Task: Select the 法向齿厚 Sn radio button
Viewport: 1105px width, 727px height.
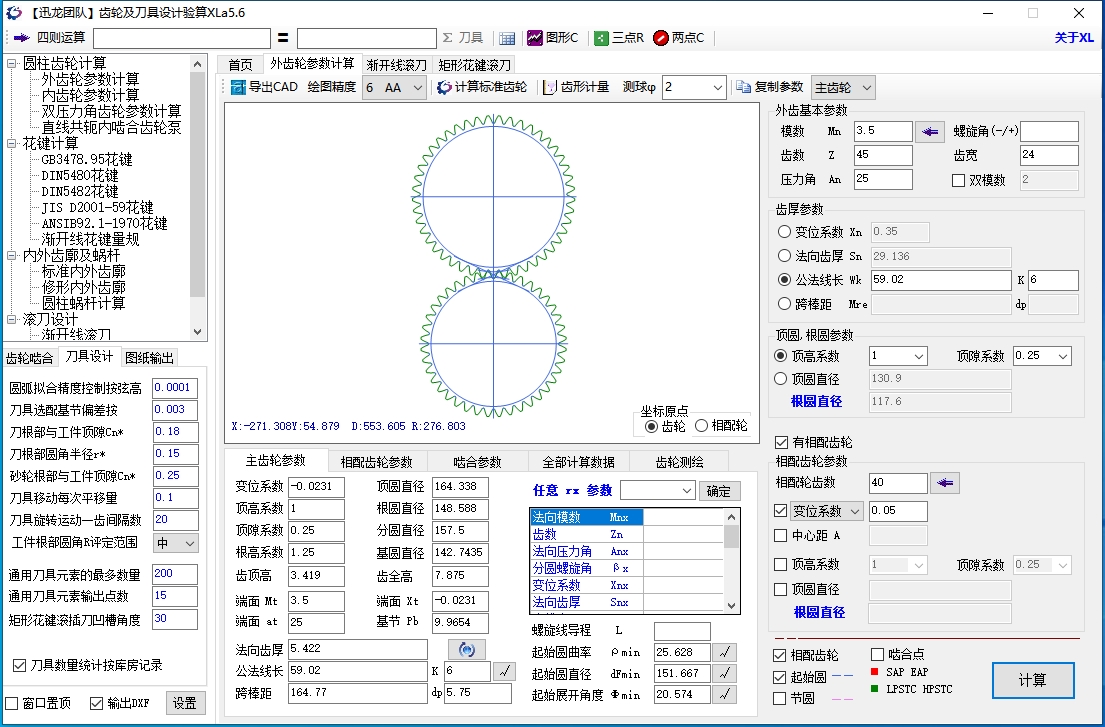Action: (784, 256)
